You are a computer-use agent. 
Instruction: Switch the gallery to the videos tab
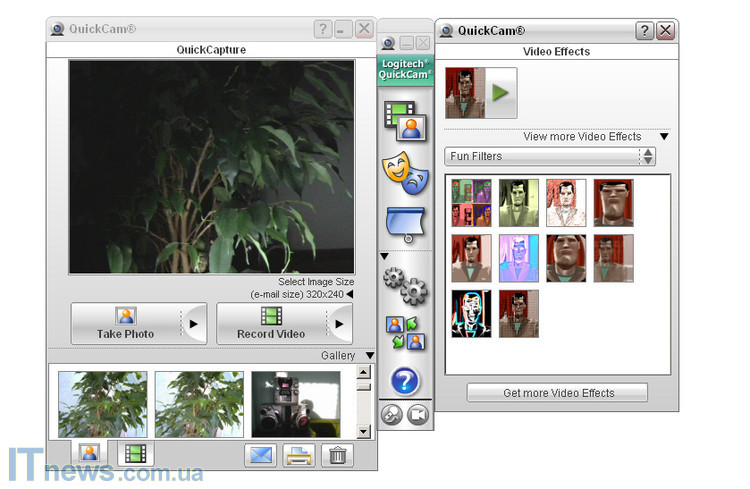(x=134, y=453)
